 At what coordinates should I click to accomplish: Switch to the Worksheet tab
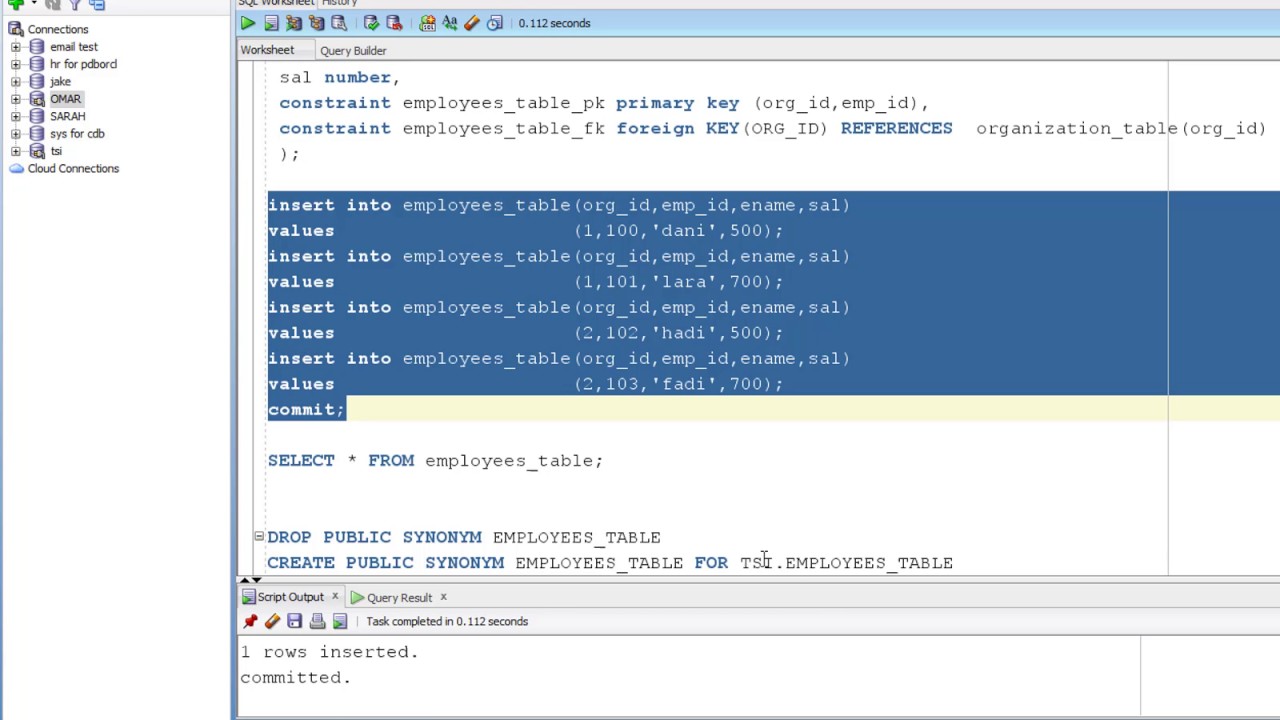267,50
